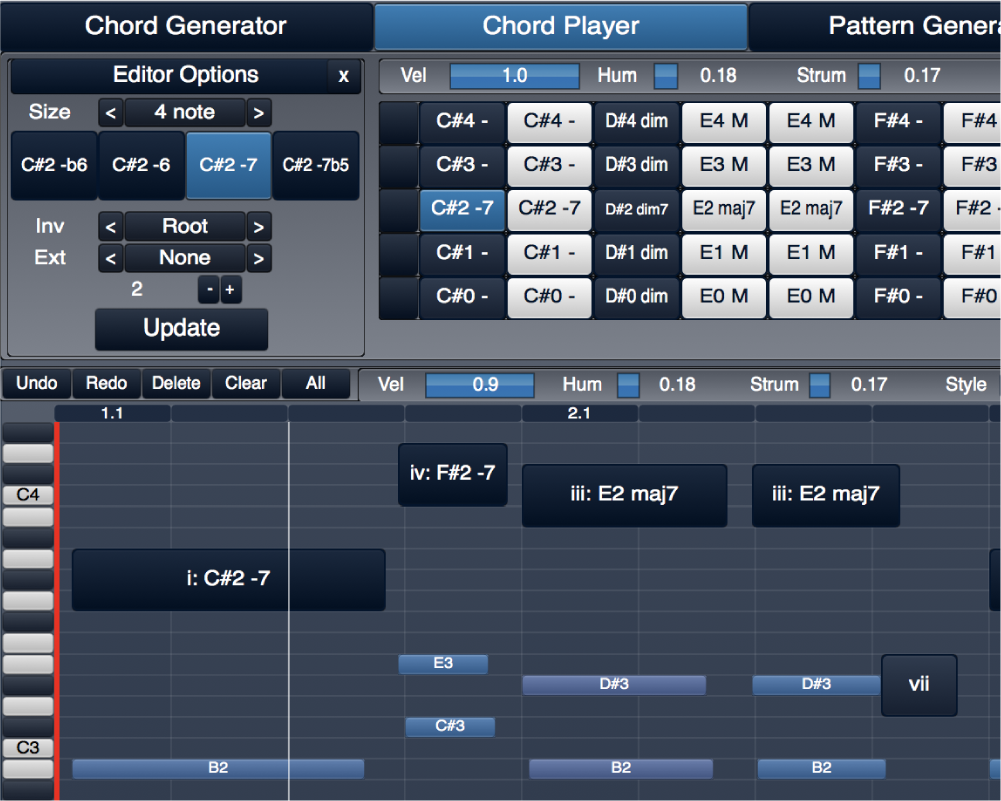Step Ext backward with left arrow
The width and height of the screenshot is (1001, 801).
pyautogui.click(x=110, y=258)
